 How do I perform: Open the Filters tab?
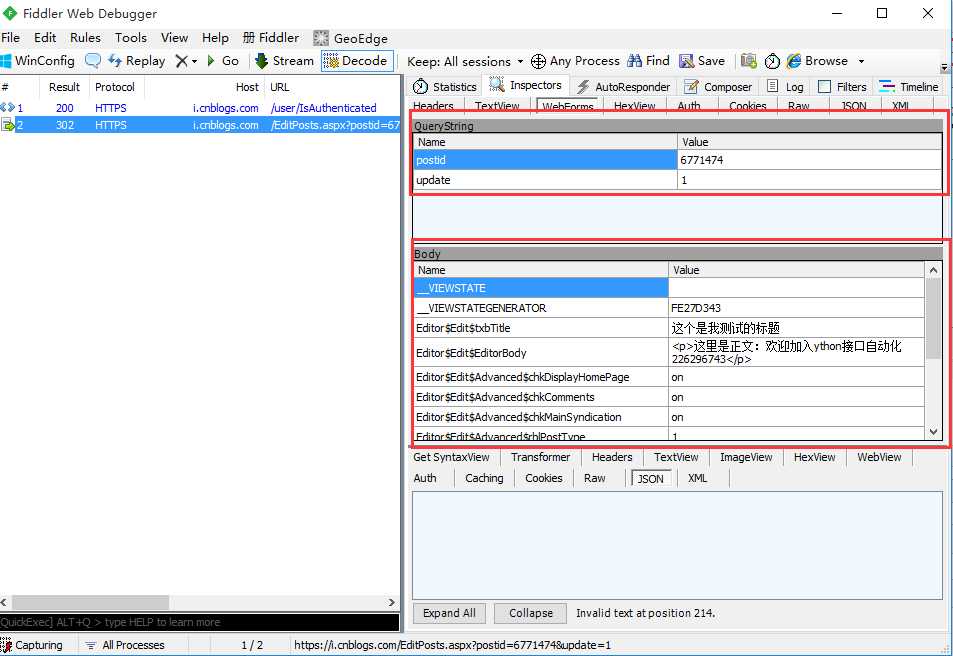pos(842,87)
